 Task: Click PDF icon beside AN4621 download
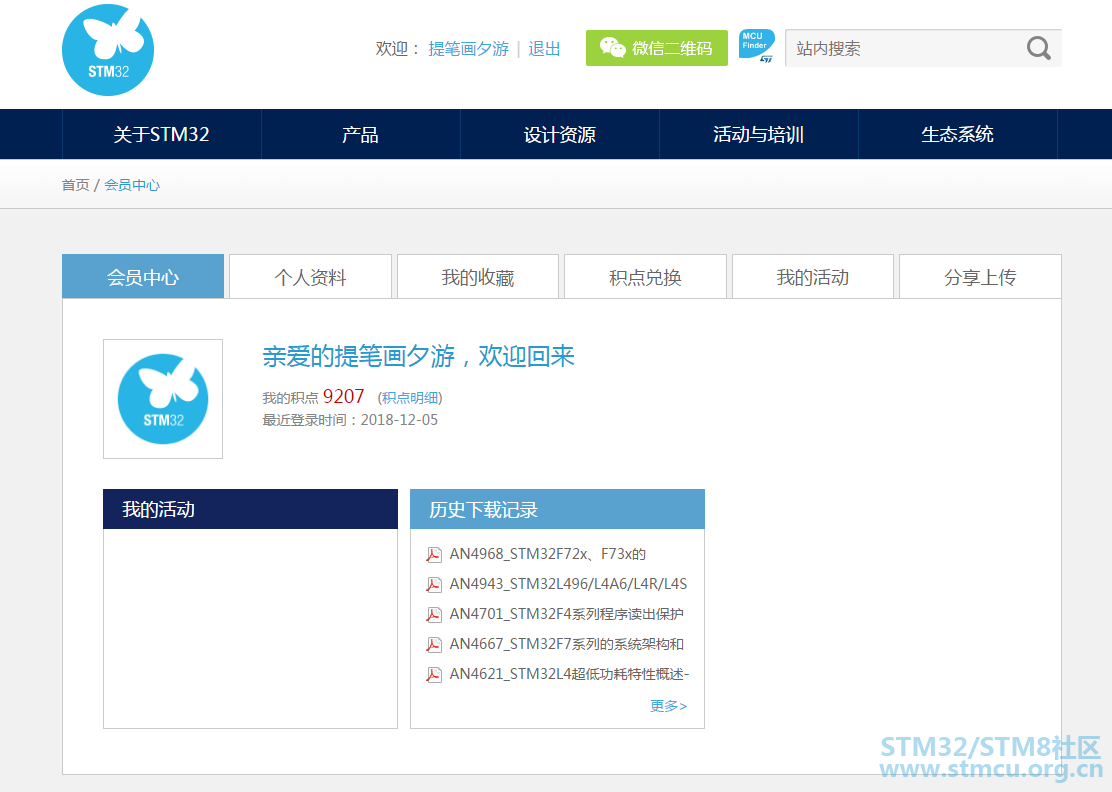[x=433, y=674]
